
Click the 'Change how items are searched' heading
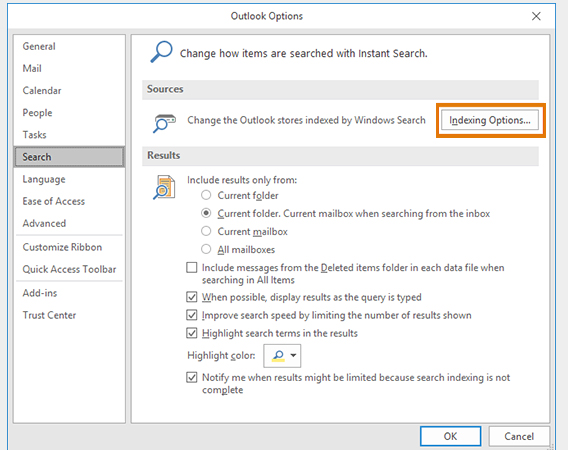[304, 54]
